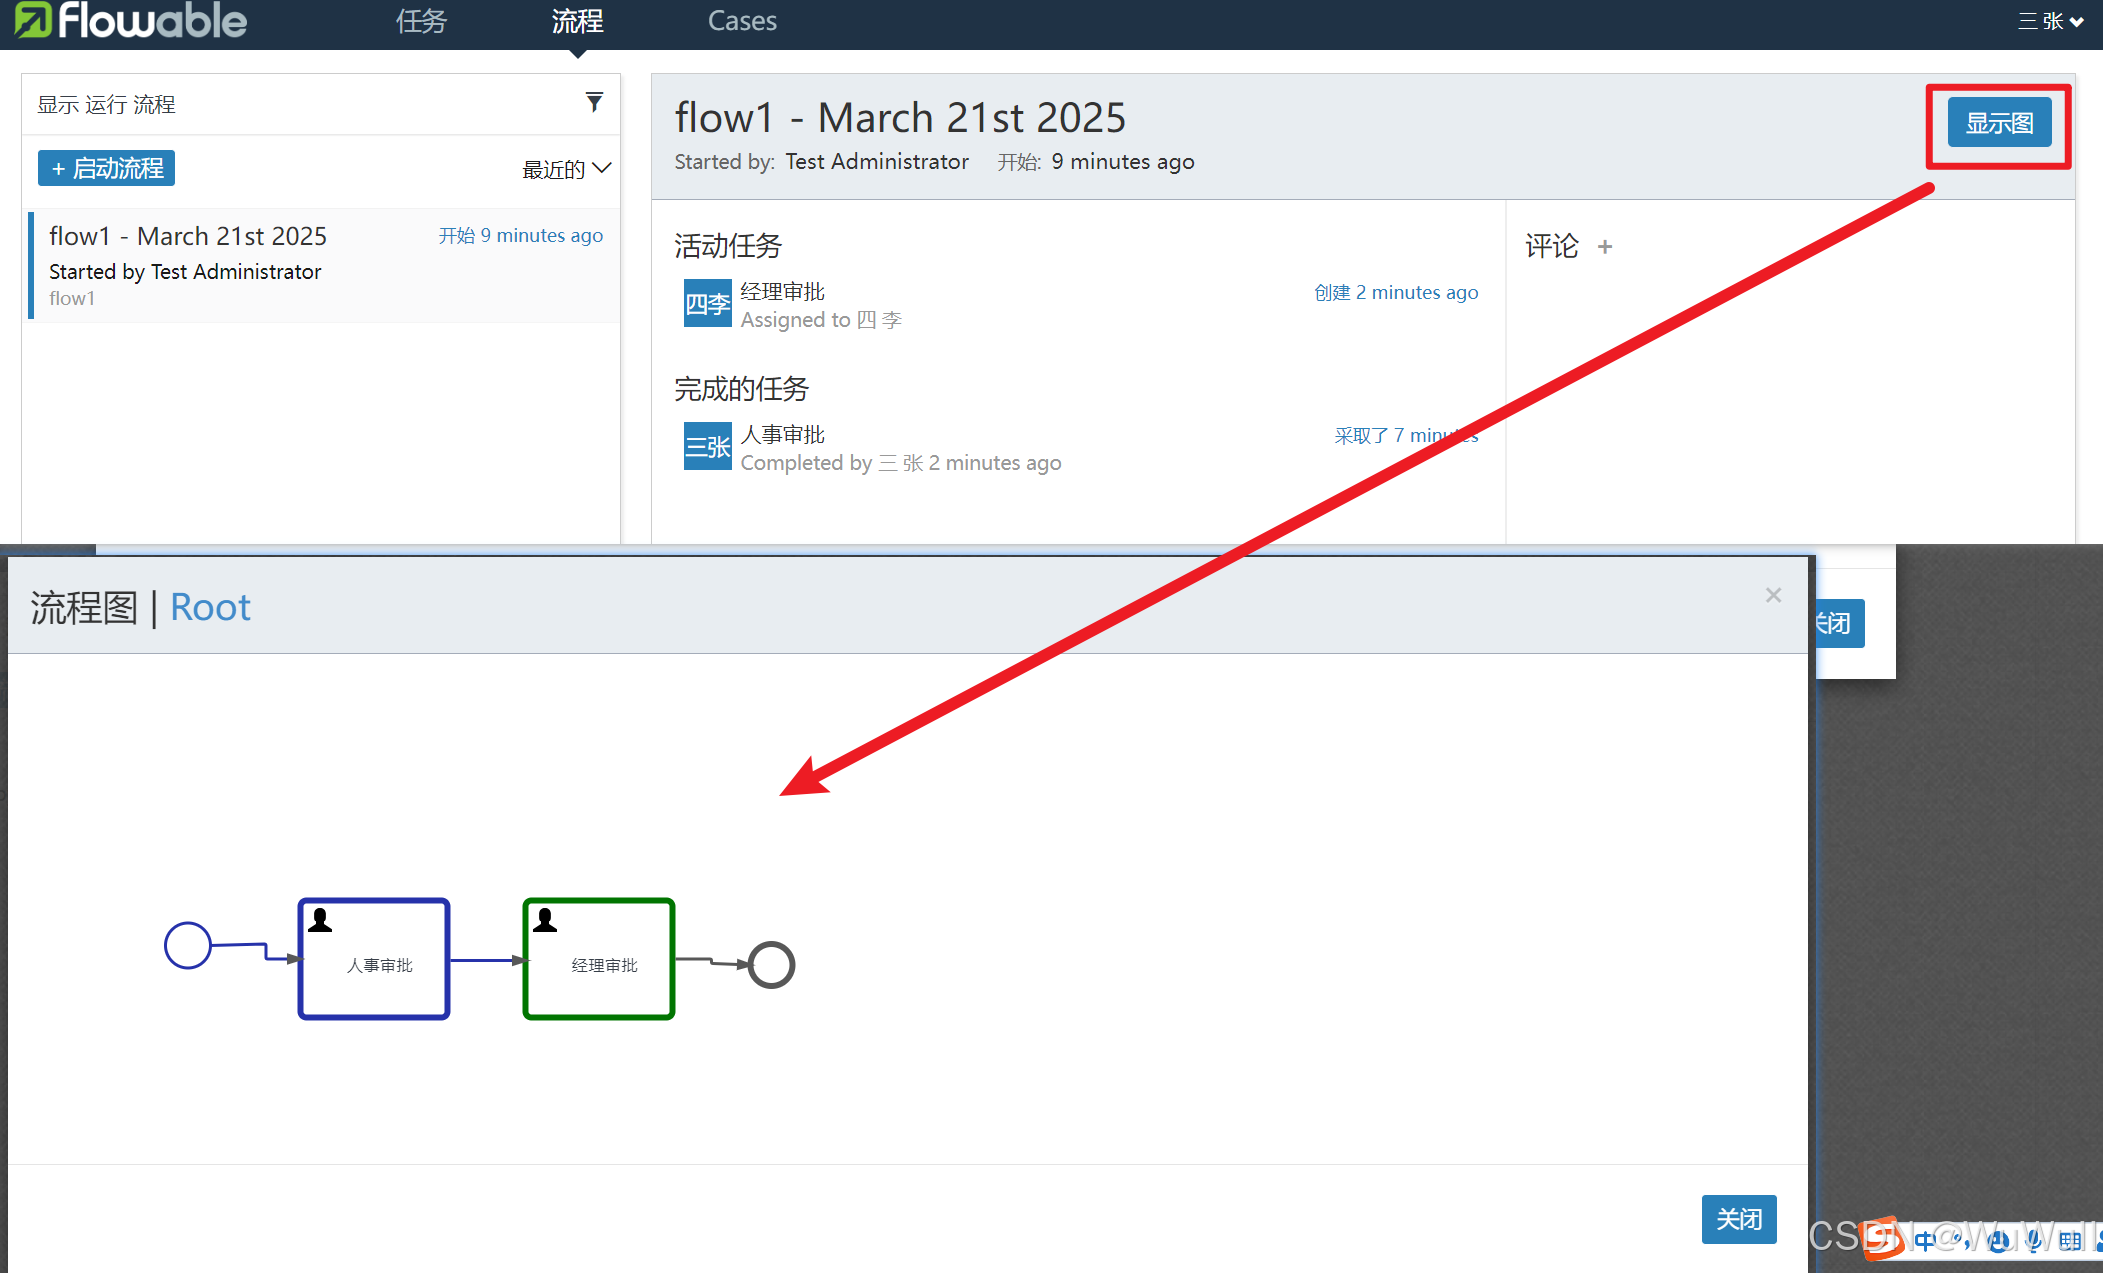Screen dimensions: 2103x1273
Task: Click the filter funnel icon
Action: click(x=594, y=102)
